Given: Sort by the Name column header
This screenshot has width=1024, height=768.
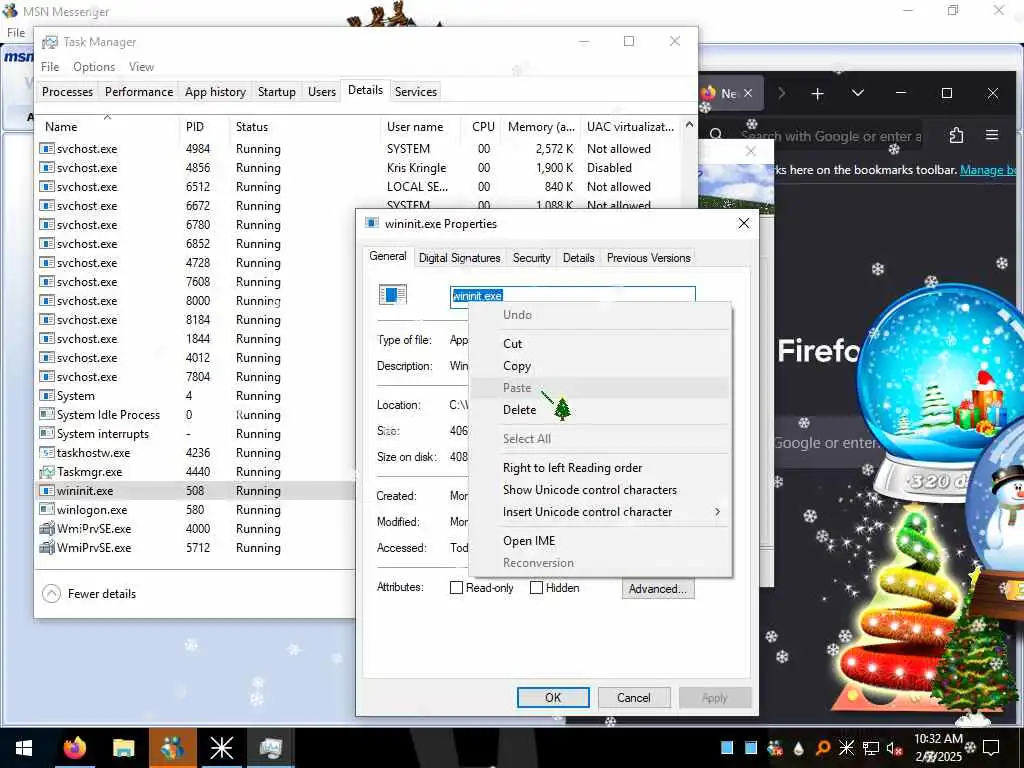Looking at the screenshot, I should pyautogui.click(x=61, y=127).
